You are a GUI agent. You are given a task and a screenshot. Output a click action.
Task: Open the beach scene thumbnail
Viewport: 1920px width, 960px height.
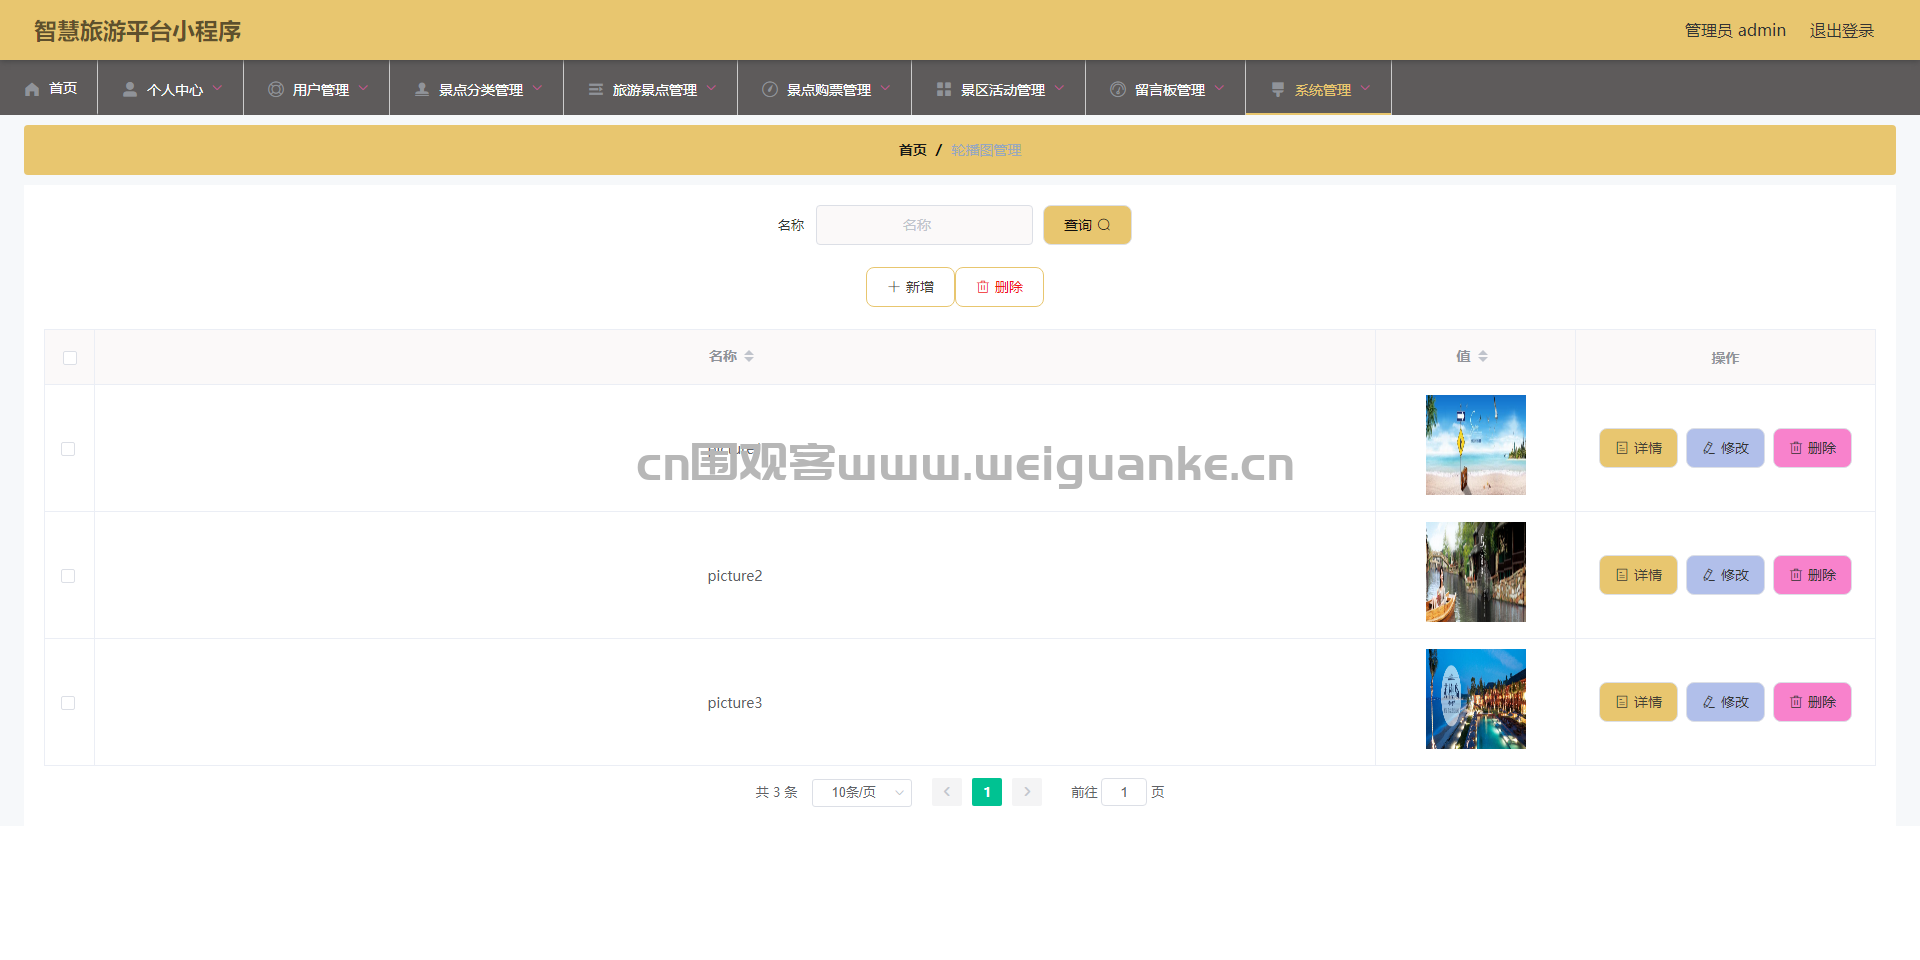[x=1476, y=445]
